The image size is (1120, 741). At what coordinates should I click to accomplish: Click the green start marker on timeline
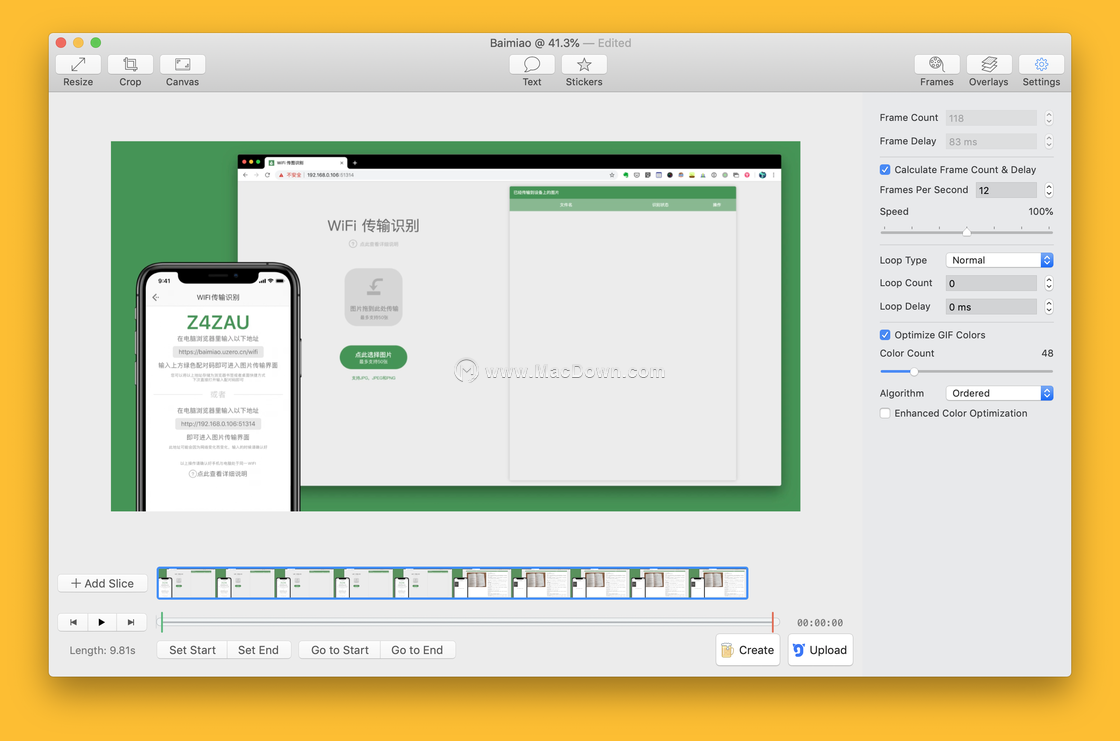pos(162,622)
